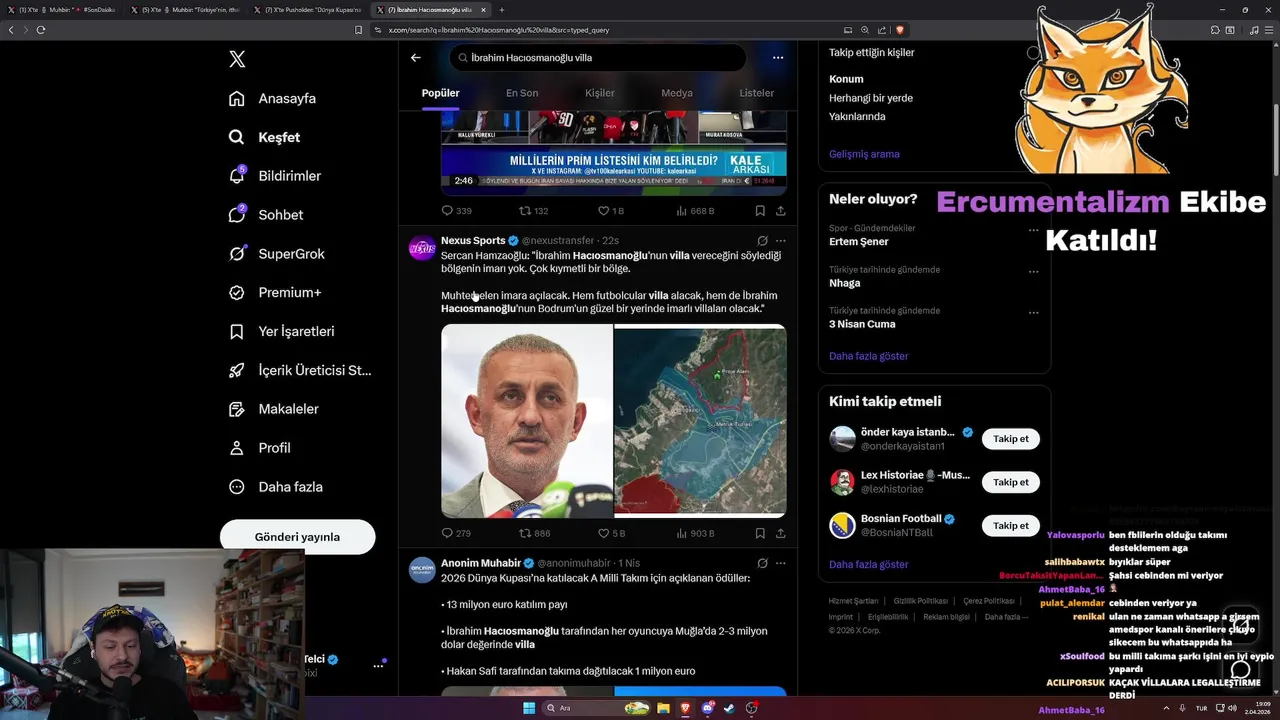This screenshot has height=720, width=1280.
Task: Open Anonim Muhabir account name link
Action: [481, 564]
